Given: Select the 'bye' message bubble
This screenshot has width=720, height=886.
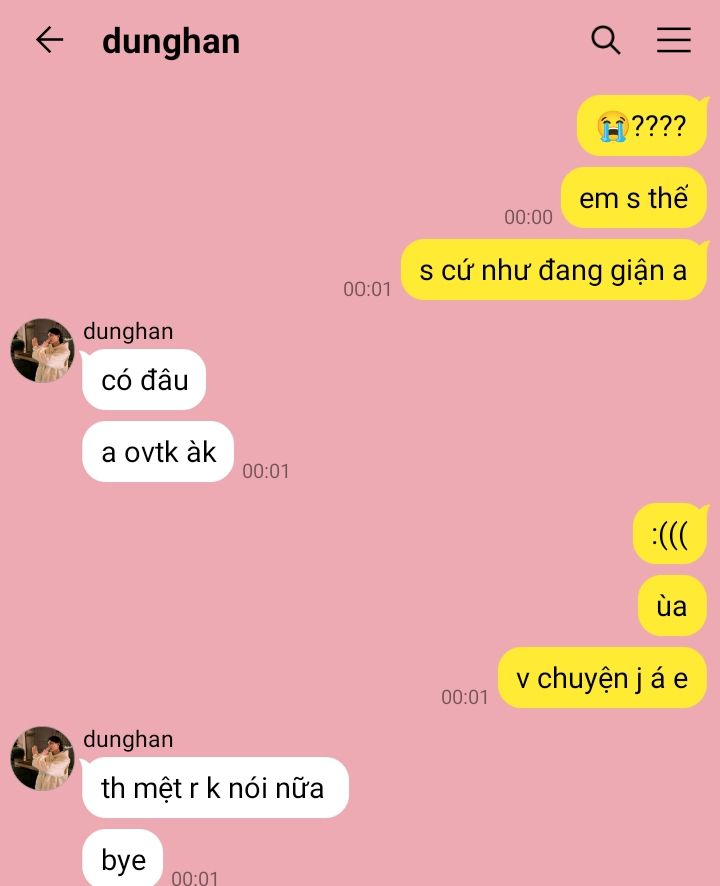Looking at the screenshot, I should 123,858.
